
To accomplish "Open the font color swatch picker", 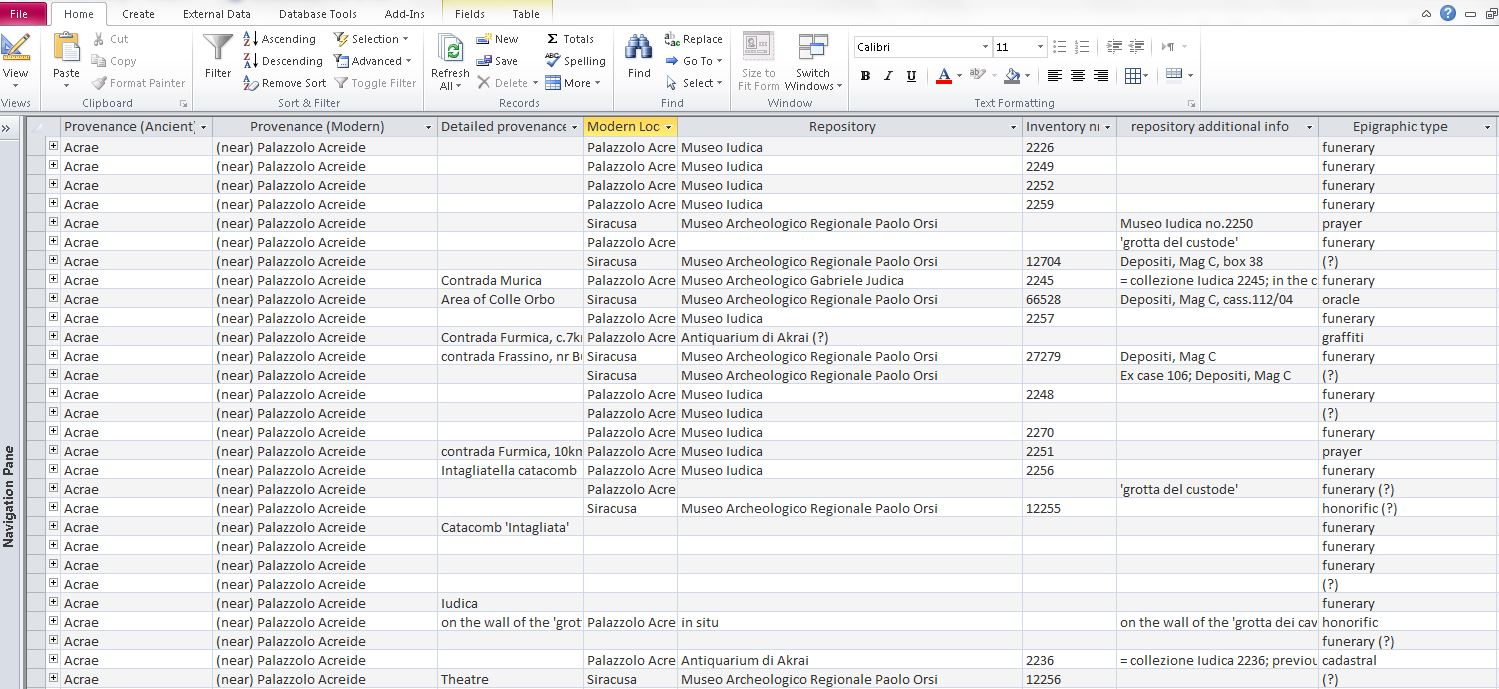I will coord(956,75).
